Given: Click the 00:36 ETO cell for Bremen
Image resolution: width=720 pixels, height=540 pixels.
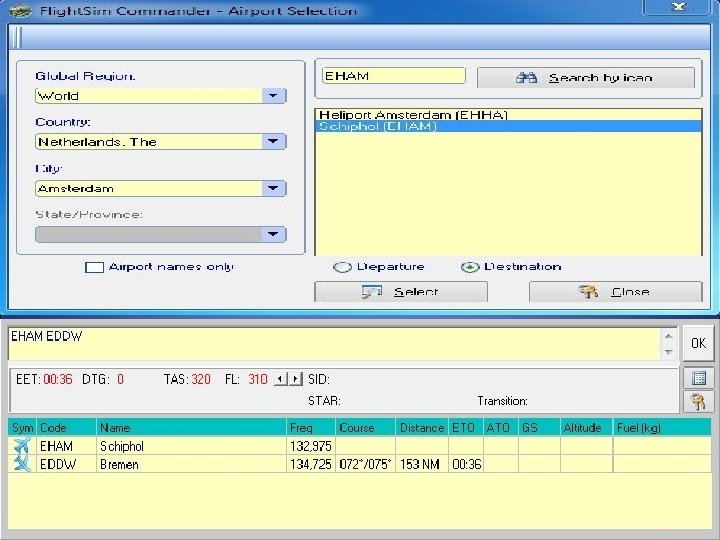Looking at the screenshot, I should click(466, 464).
